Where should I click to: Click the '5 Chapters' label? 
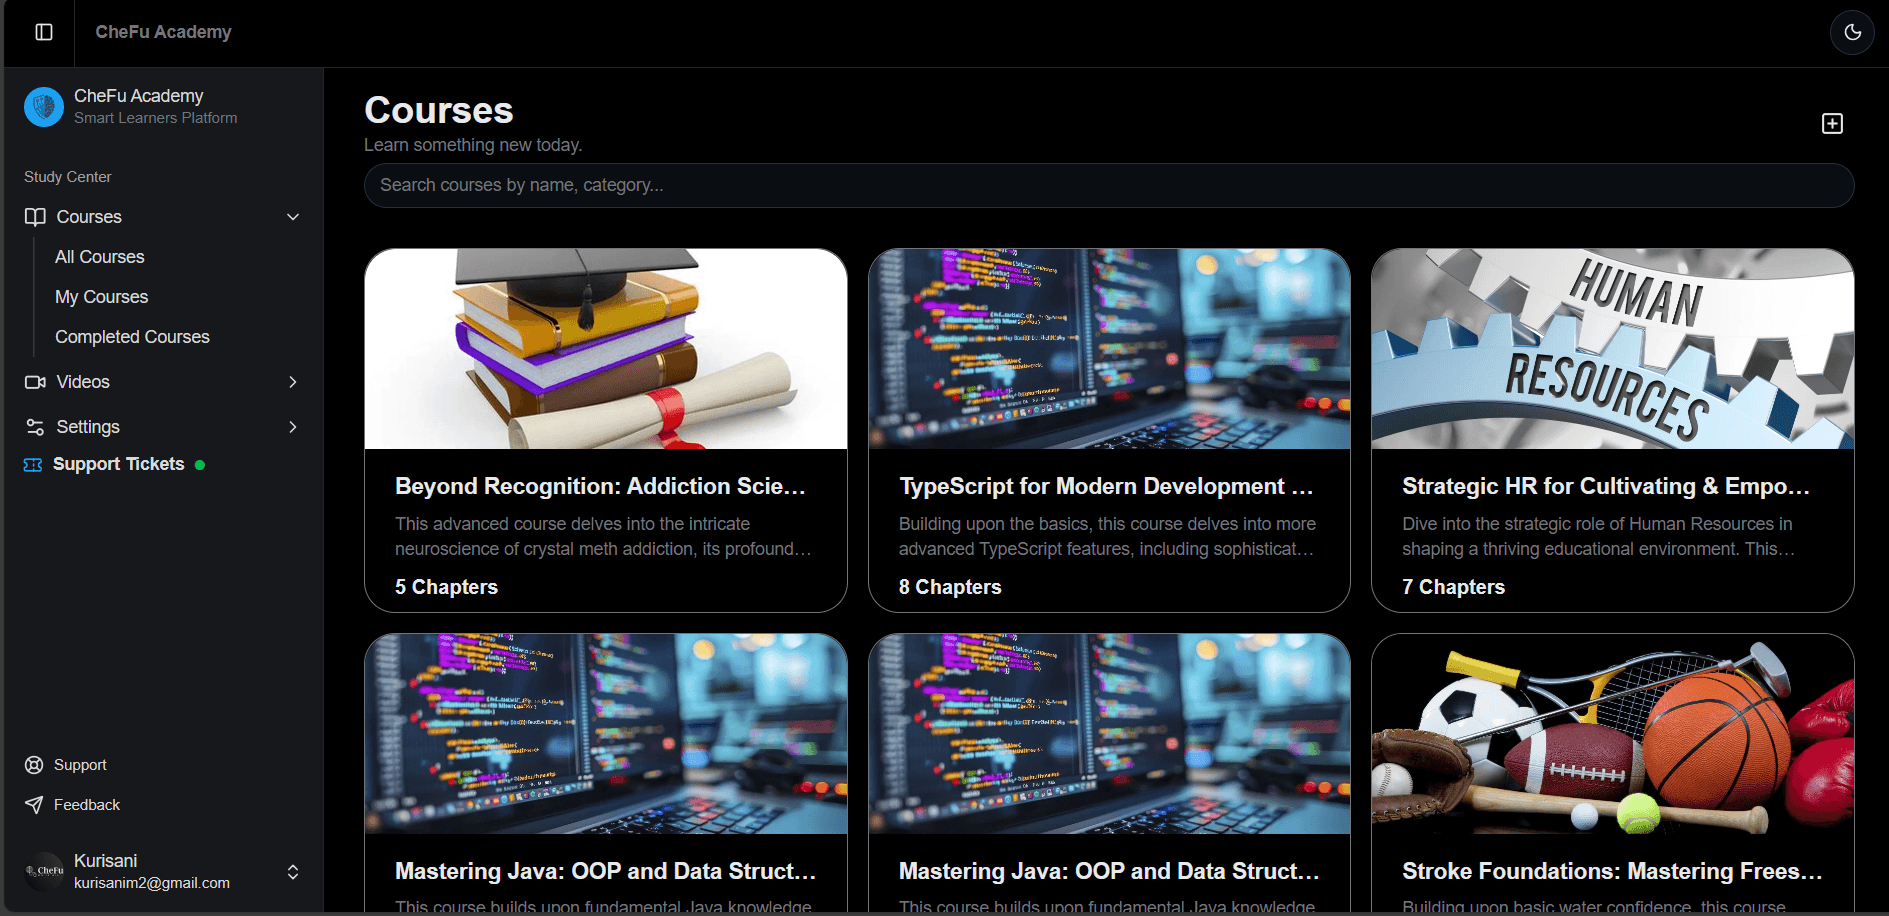pos(446,587)
